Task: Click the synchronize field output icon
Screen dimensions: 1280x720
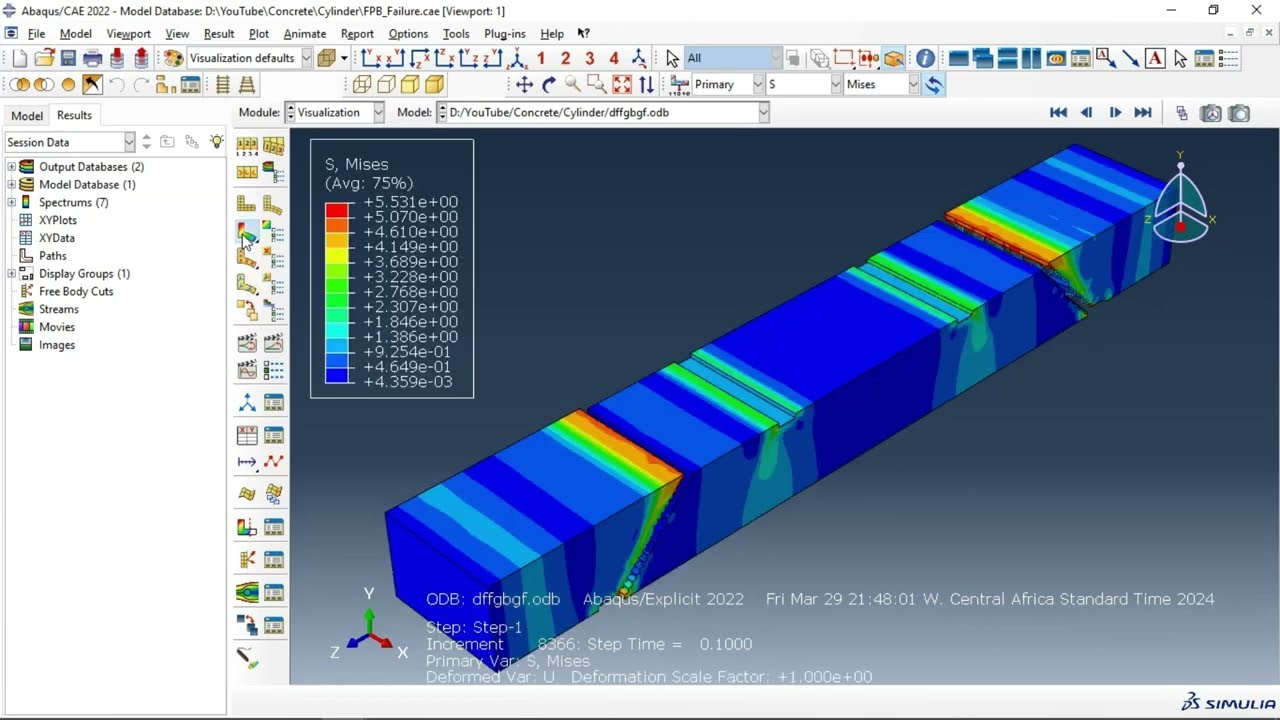Action: (934, 85)
